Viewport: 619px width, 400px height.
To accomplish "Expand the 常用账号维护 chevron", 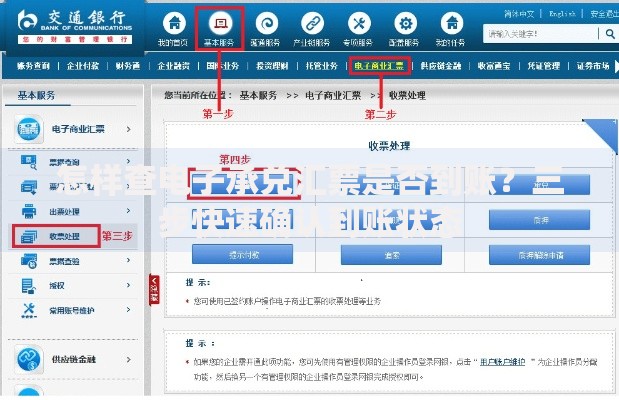I will tap(129, 310).
